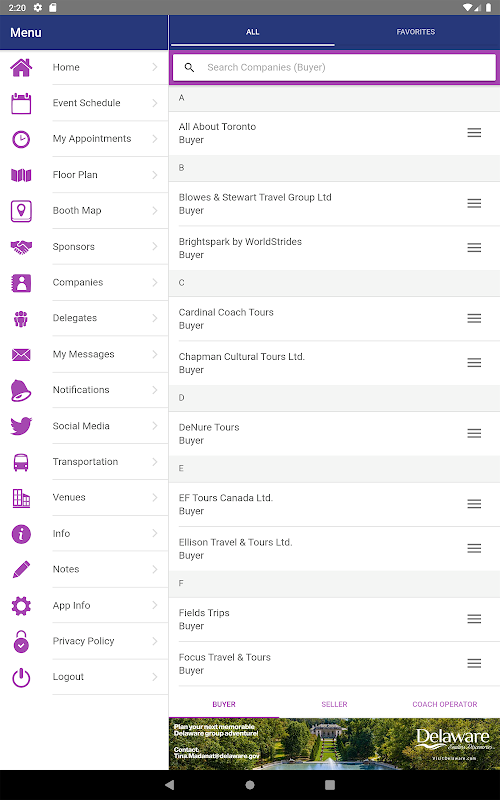500x800 pixels.
Task: Expand the My Appointments chevron
Action: (x=155, y=139)
